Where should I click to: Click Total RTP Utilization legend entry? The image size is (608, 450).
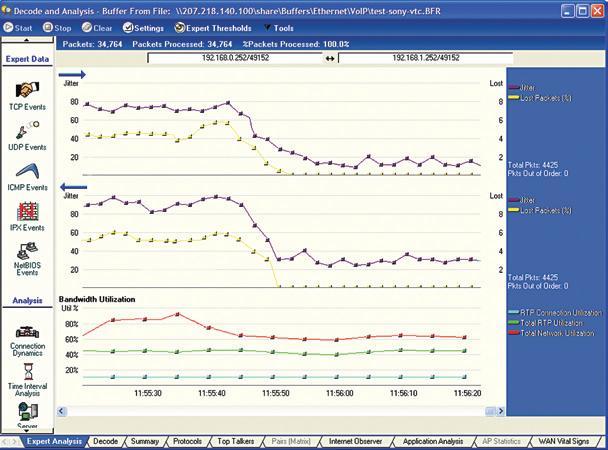pos(545,322)
